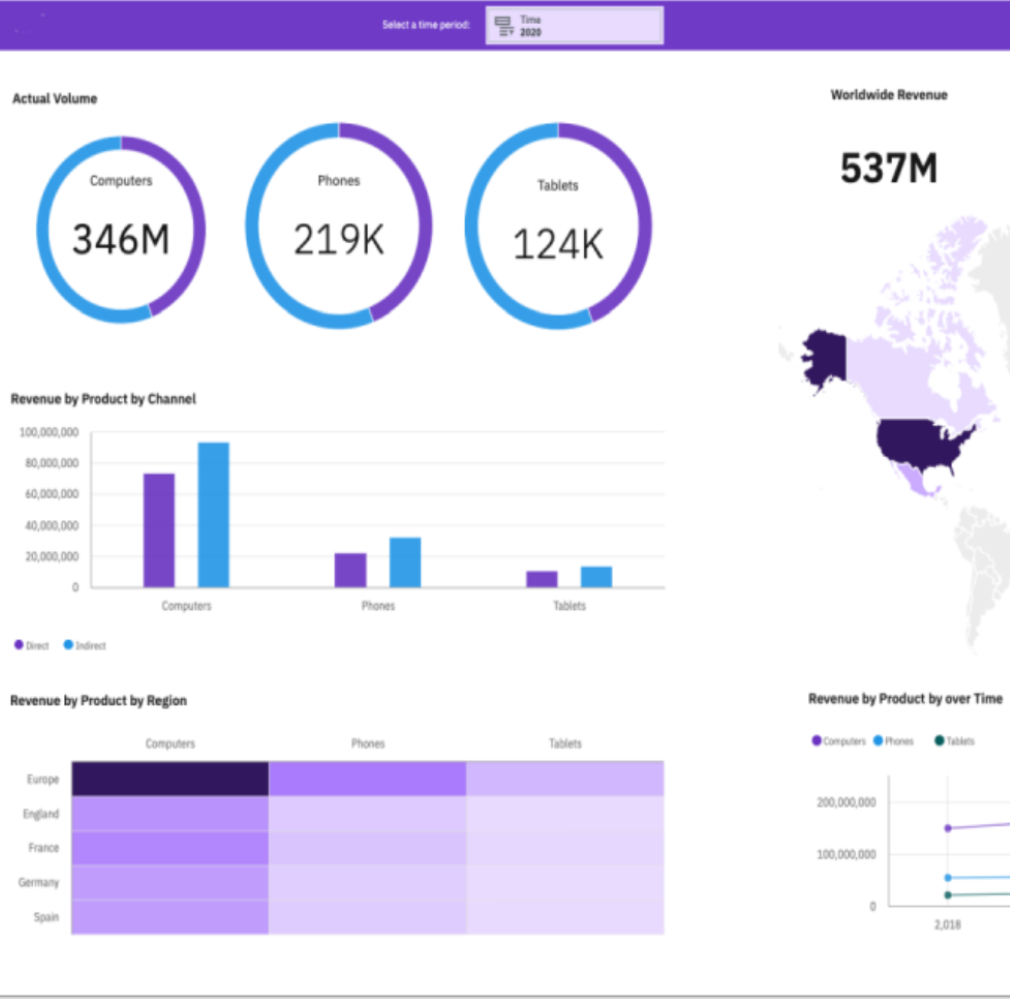Click the Tablets Direct revenue bar
Viewport: 1010px width, 1000px height.
click(542, 579)
